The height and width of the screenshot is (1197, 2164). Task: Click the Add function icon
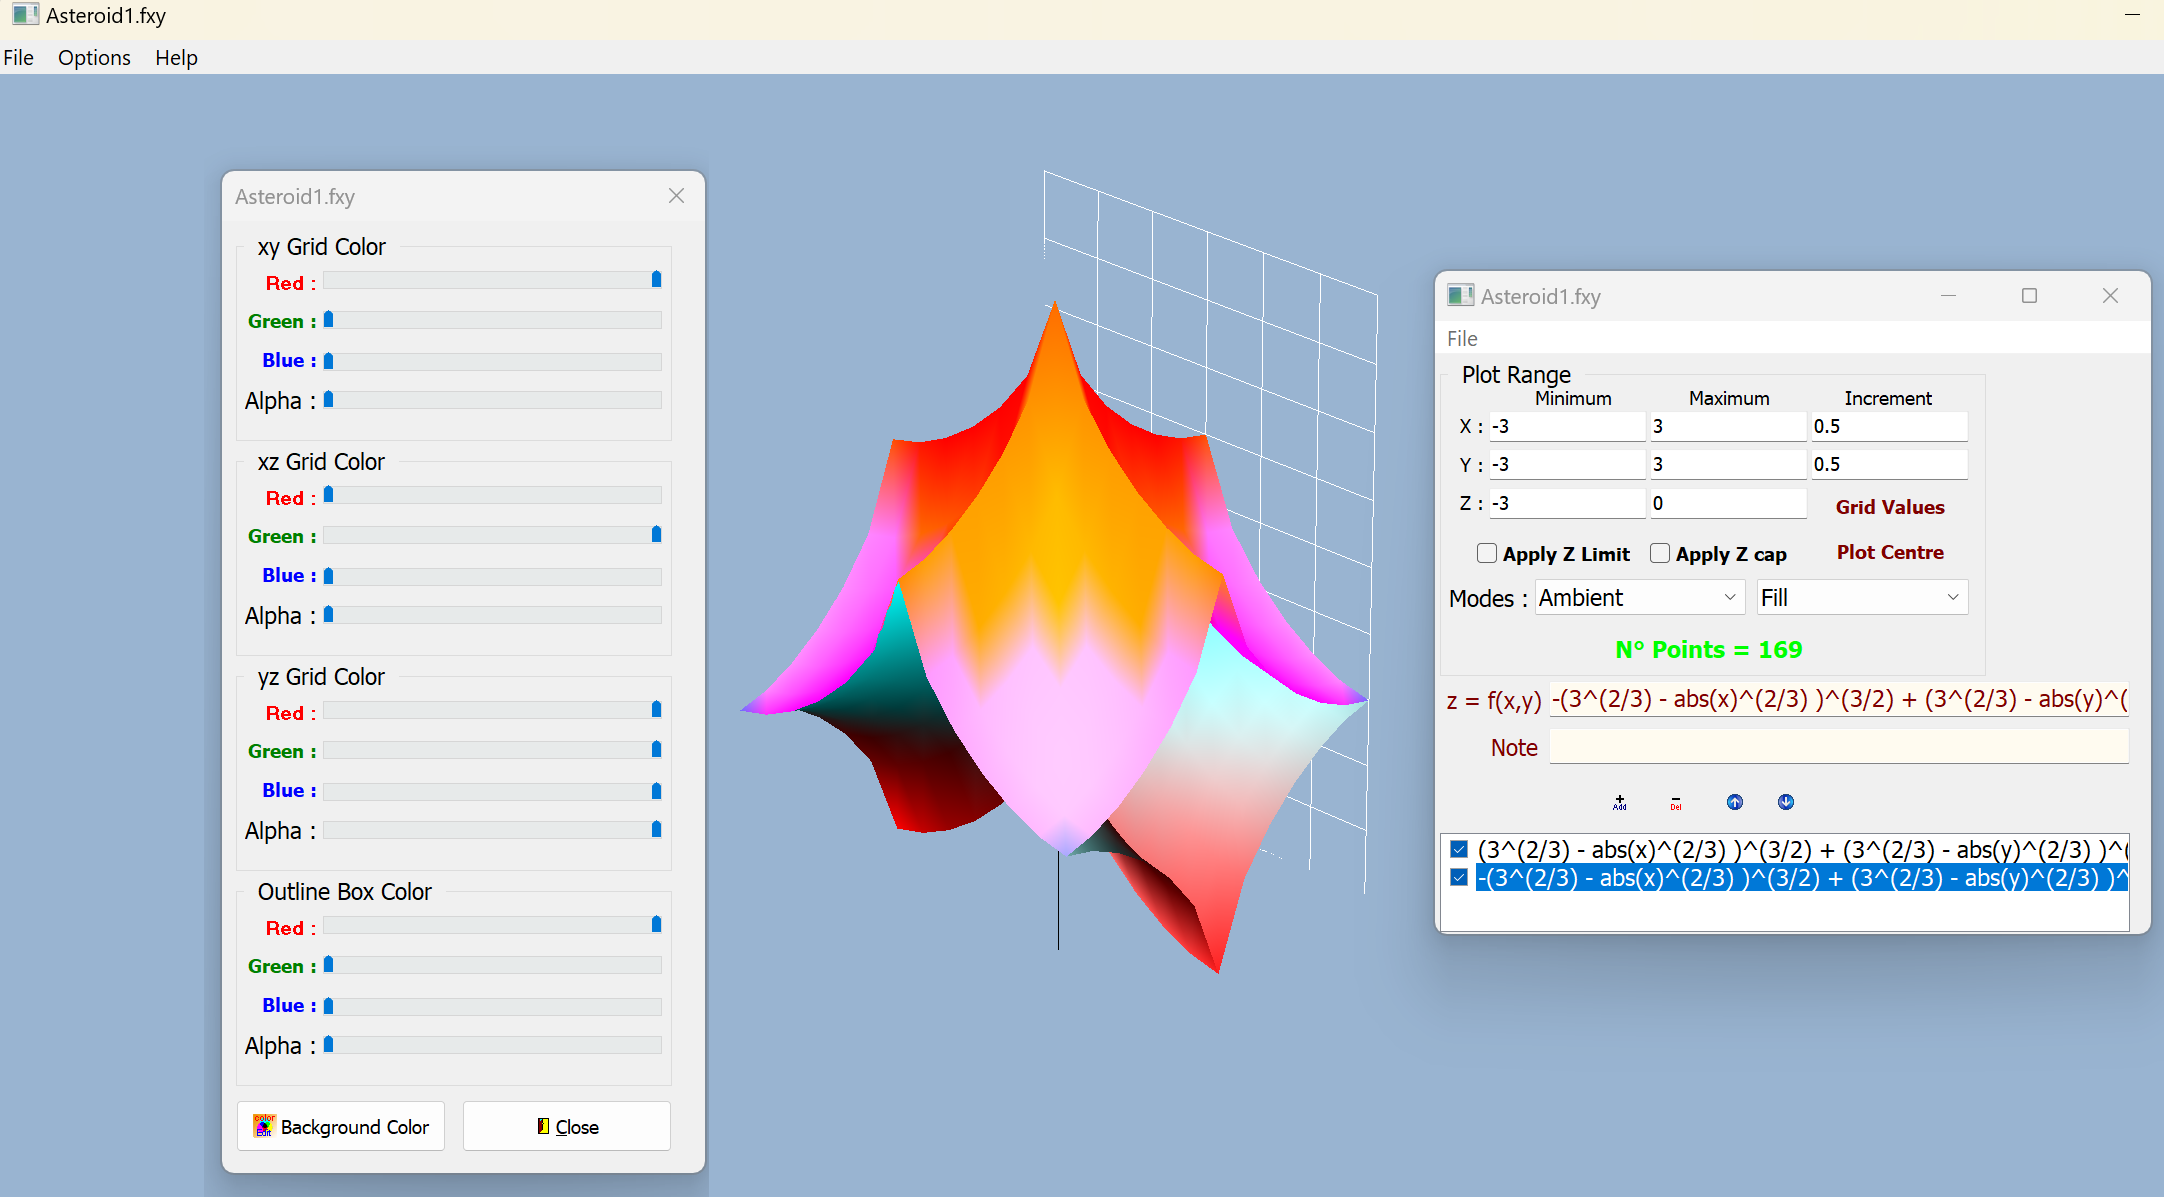point(1619,802)
